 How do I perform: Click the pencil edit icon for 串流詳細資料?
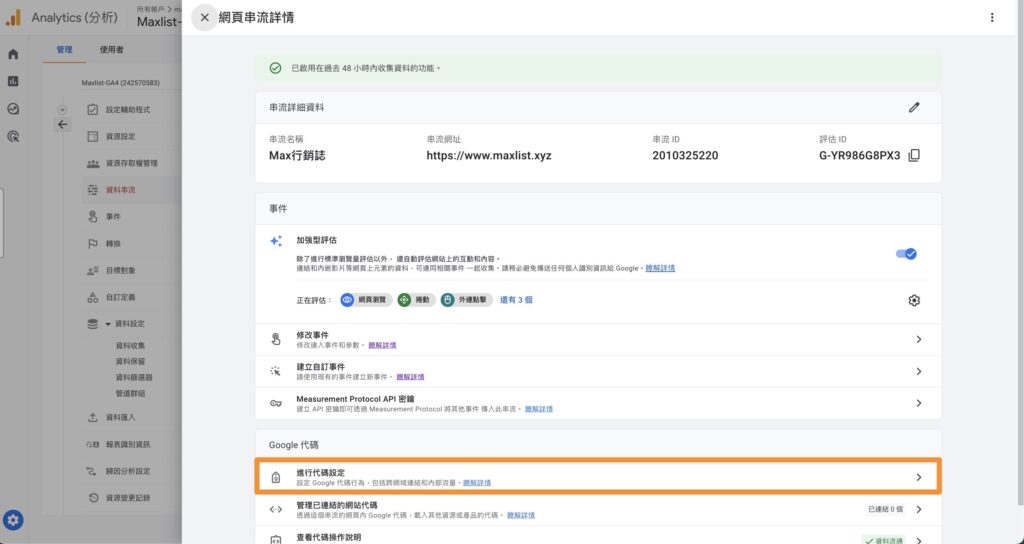[914, 107]
